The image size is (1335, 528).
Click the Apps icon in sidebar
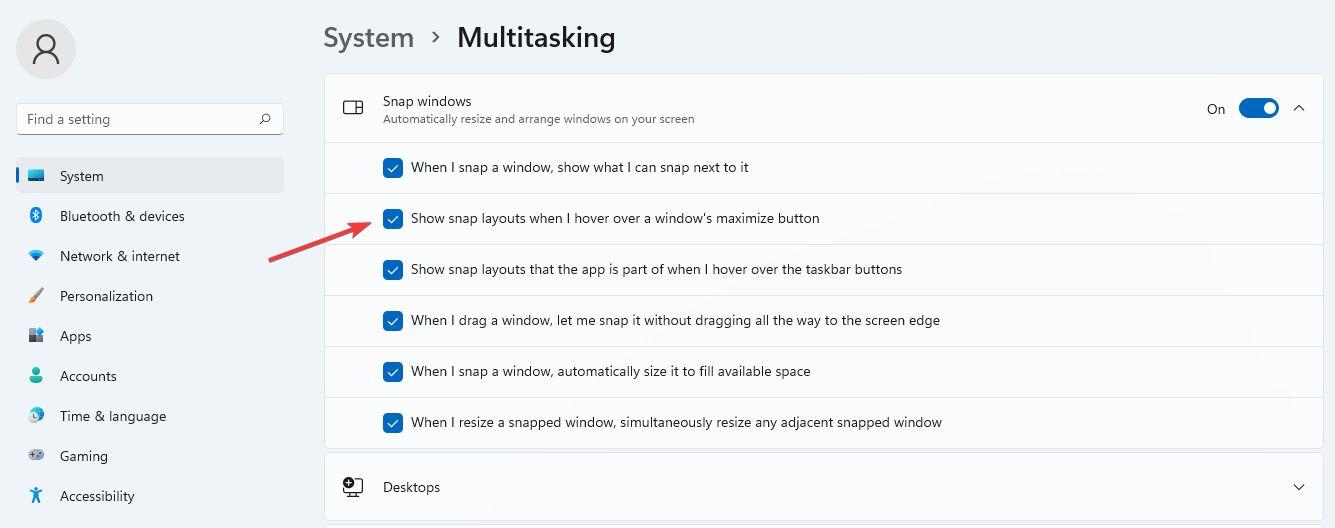pos(36,336)
